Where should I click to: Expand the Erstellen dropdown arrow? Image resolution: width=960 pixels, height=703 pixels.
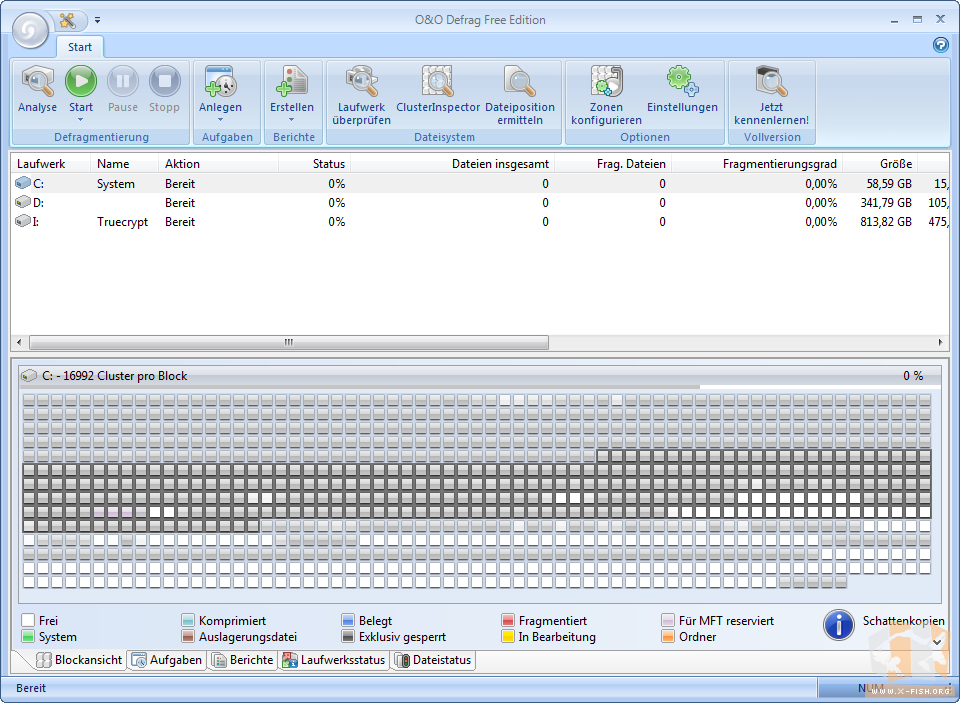[x=292, y=120]
